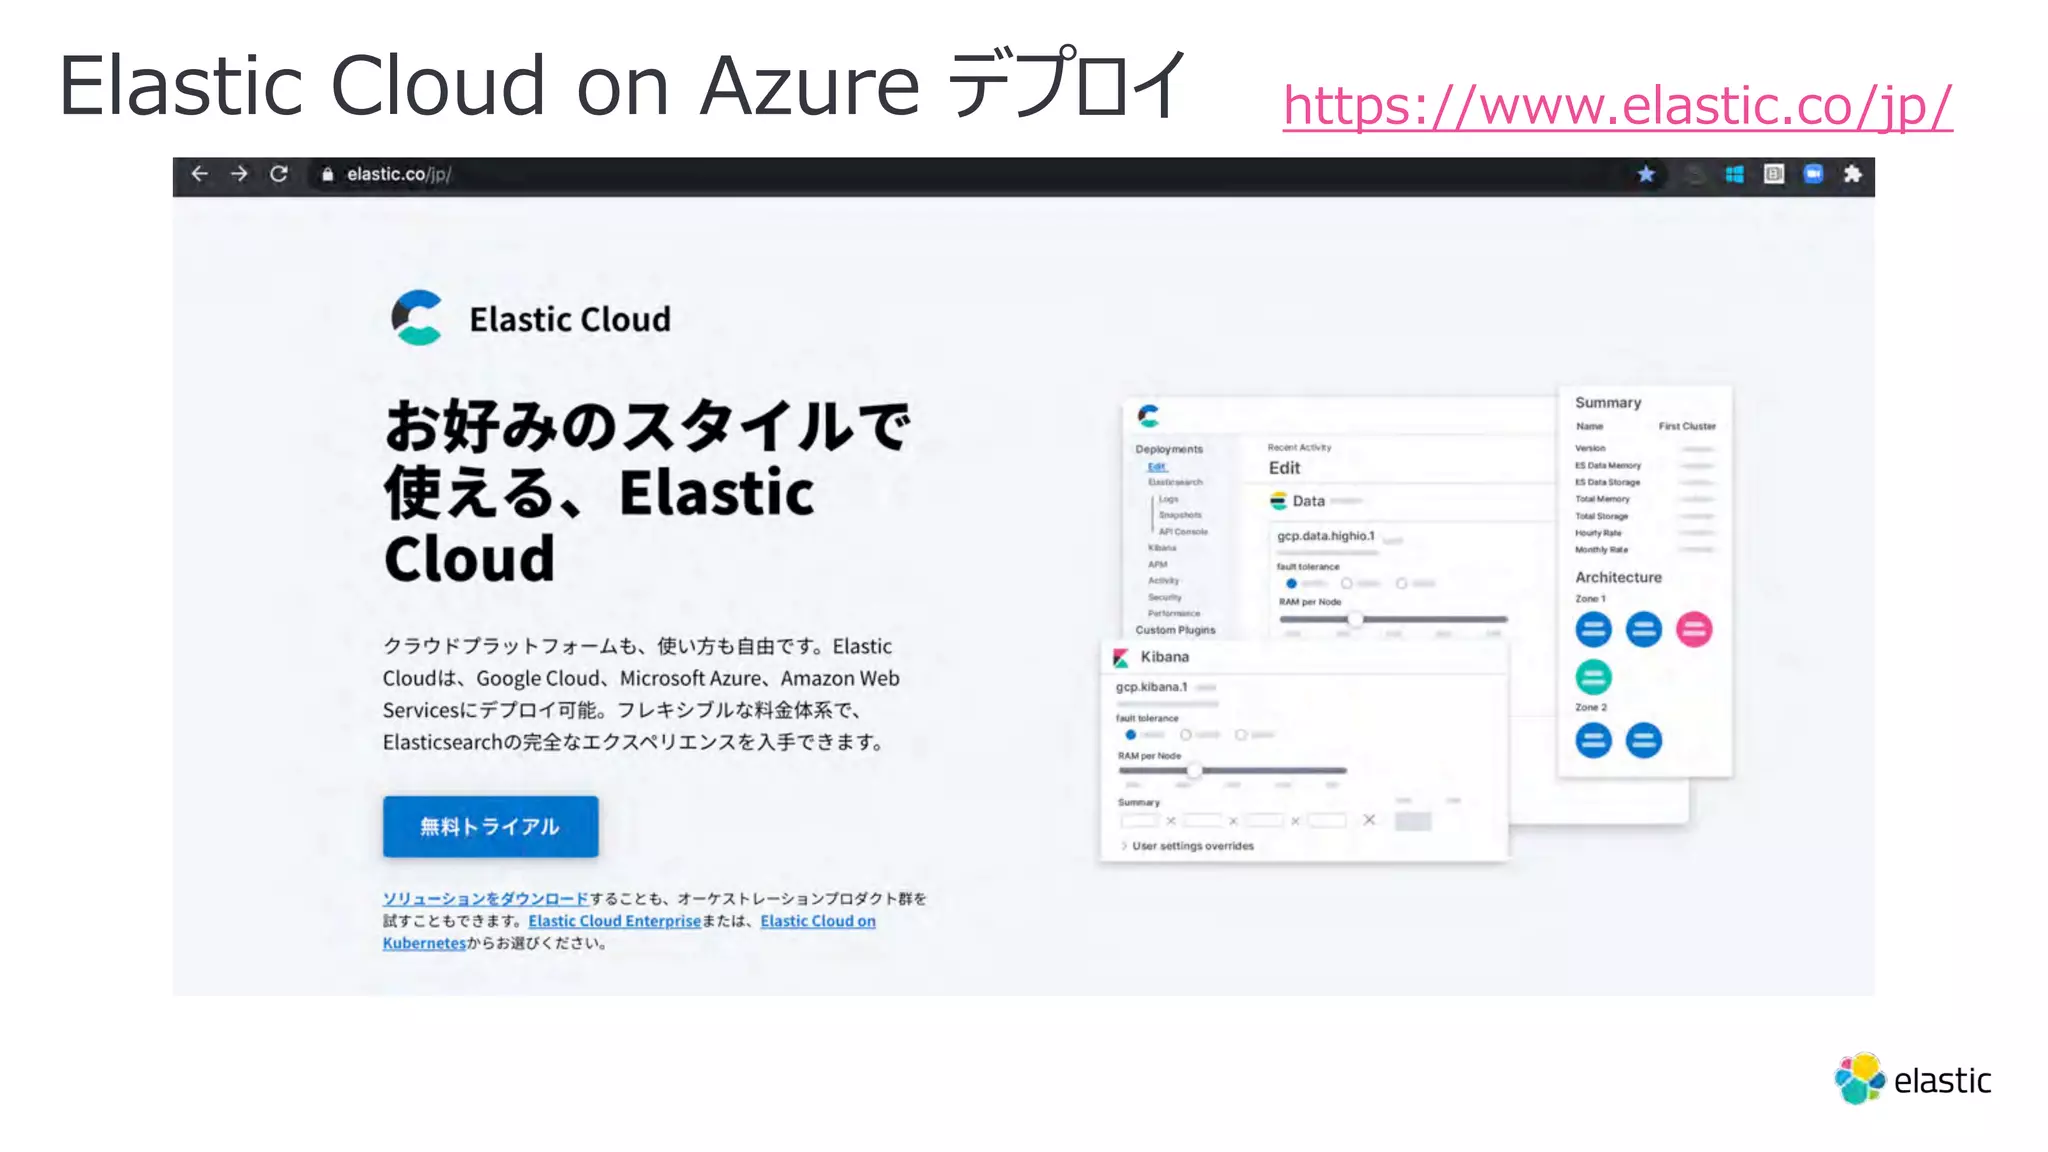Screen dimensions: 2048x1152
Task: Click the second blue node circle in Zone 2
Action: coord(1644,740)
